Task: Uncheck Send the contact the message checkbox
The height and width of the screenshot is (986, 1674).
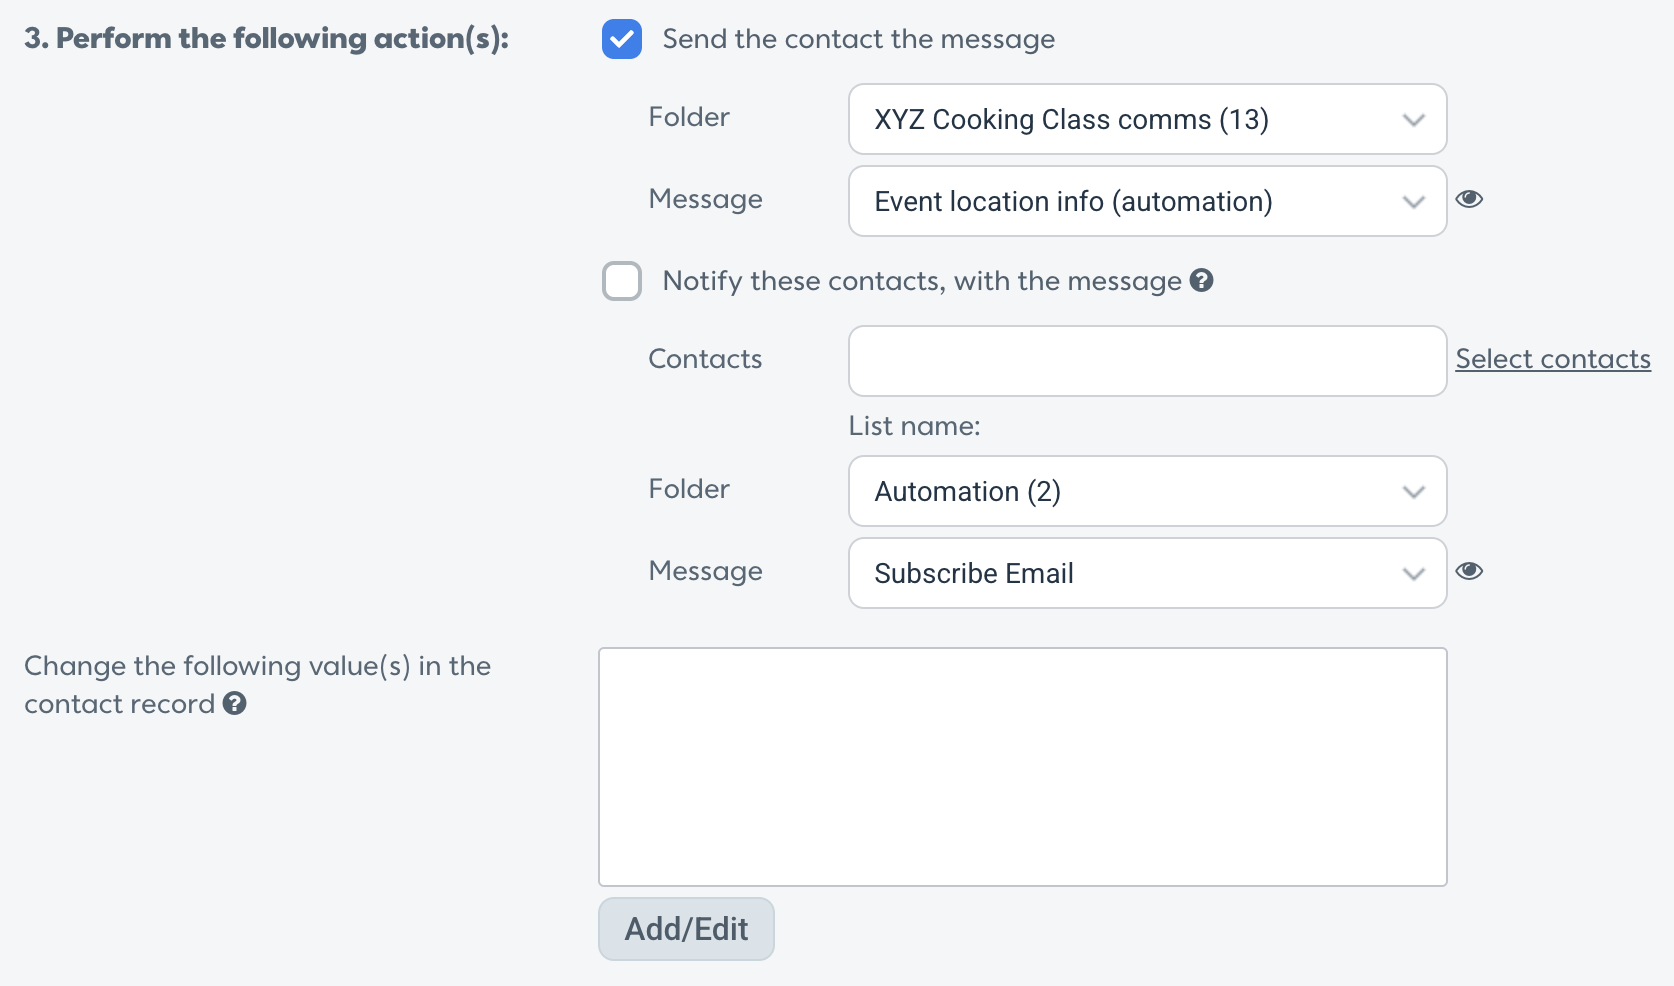Action: pos(622,39)
